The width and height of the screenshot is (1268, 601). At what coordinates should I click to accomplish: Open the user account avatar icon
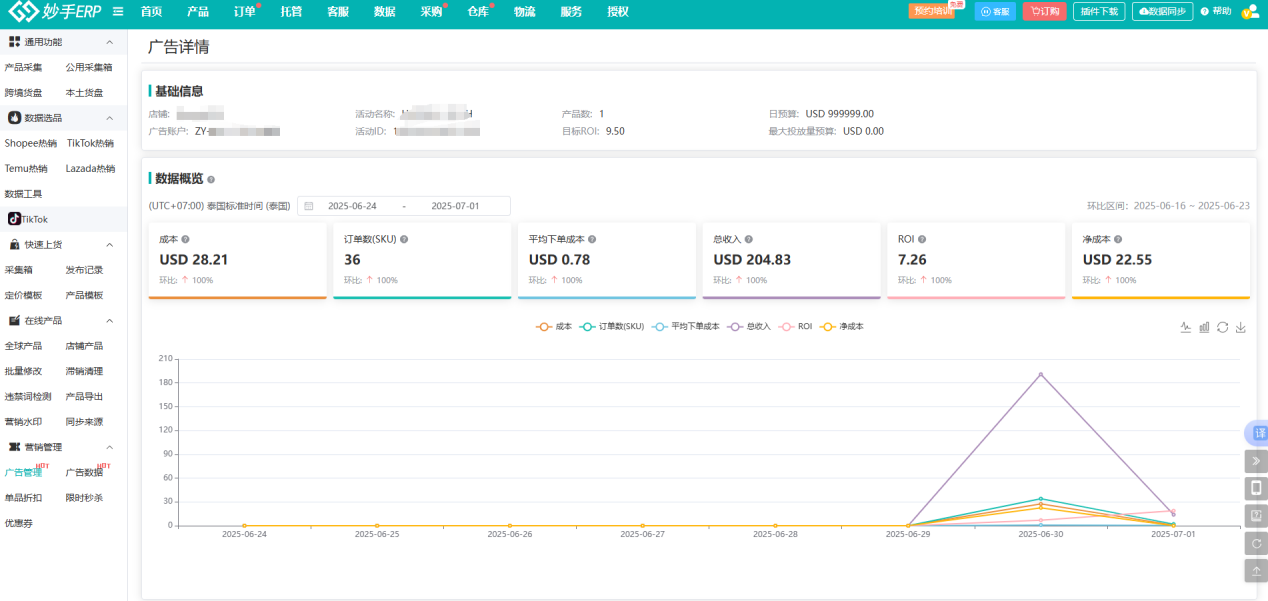click(x=1249, y=12)
